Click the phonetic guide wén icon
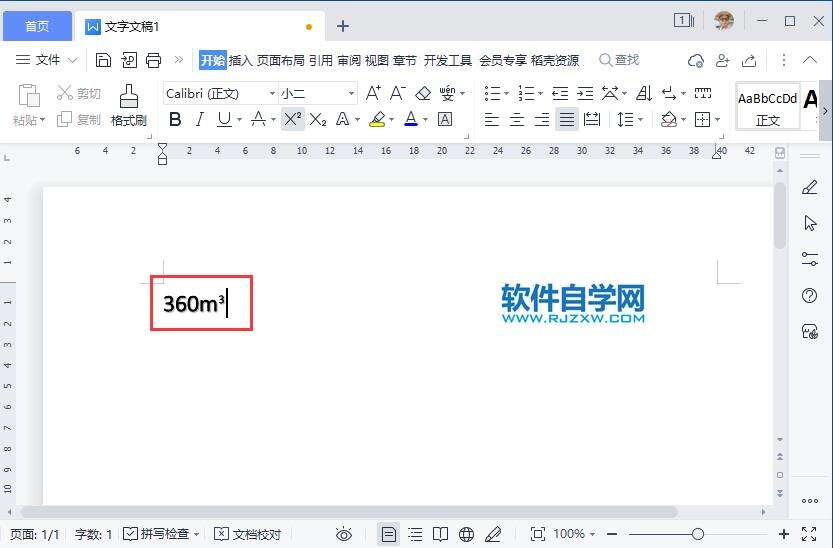The width and height of the screenshot is (833, 548). point(447,93)
